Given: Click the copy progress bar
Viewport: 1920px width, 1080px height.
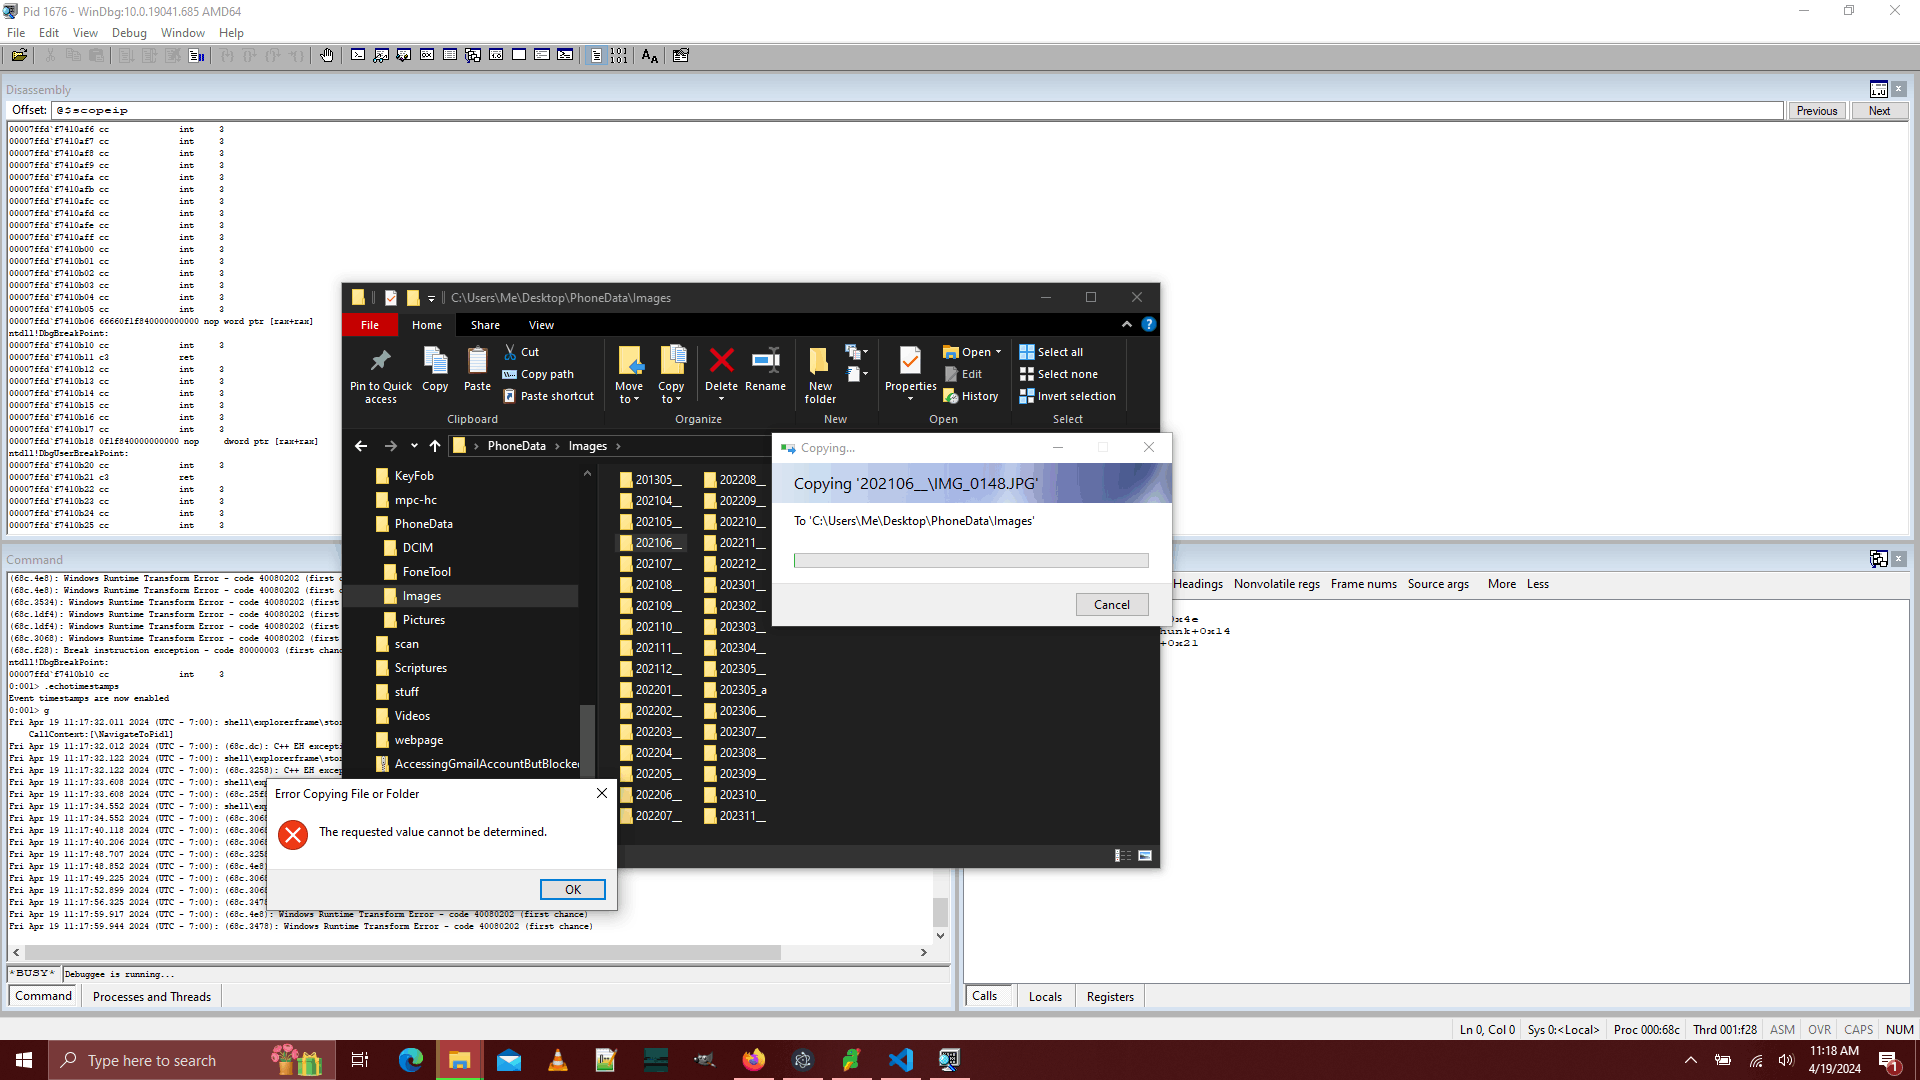Looking at the screenshot, I should click(x=970, y=561).
